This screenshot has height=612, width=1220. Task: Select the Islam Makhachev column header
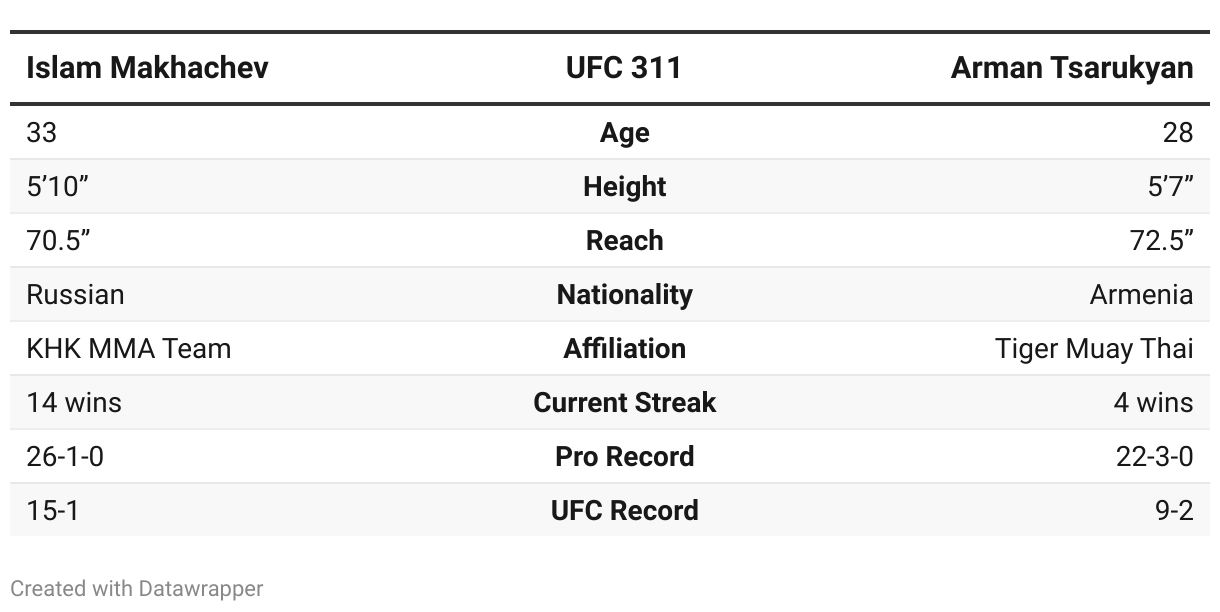click(147, 68)
